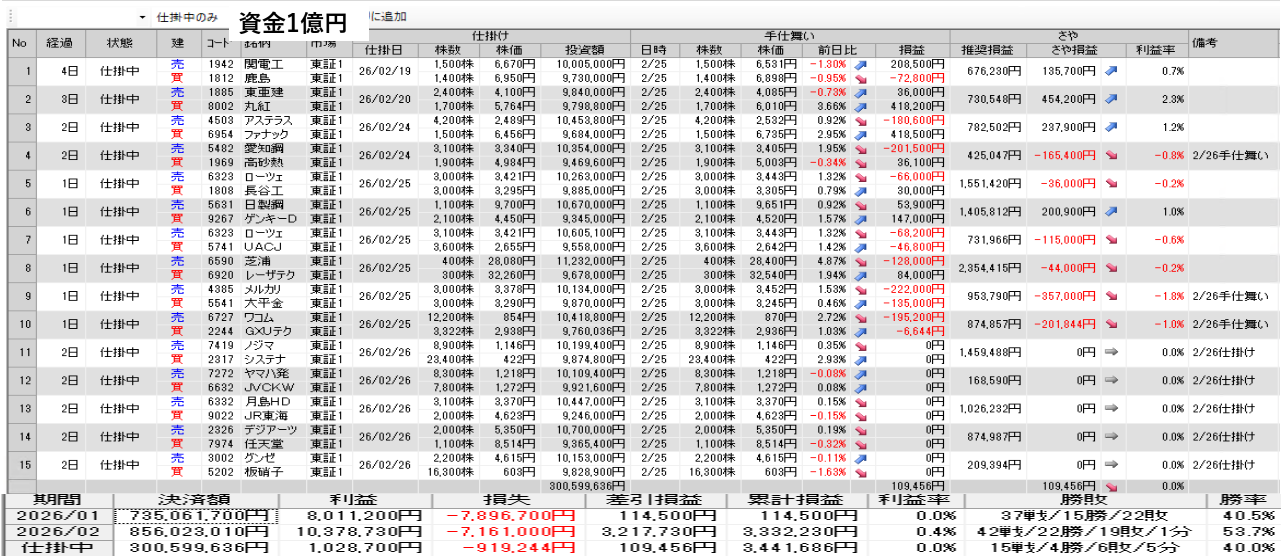Click the 2/26手仕舞い note in row 4
This screenshot has height=556, width=1281.
(x=1231, y=156)
